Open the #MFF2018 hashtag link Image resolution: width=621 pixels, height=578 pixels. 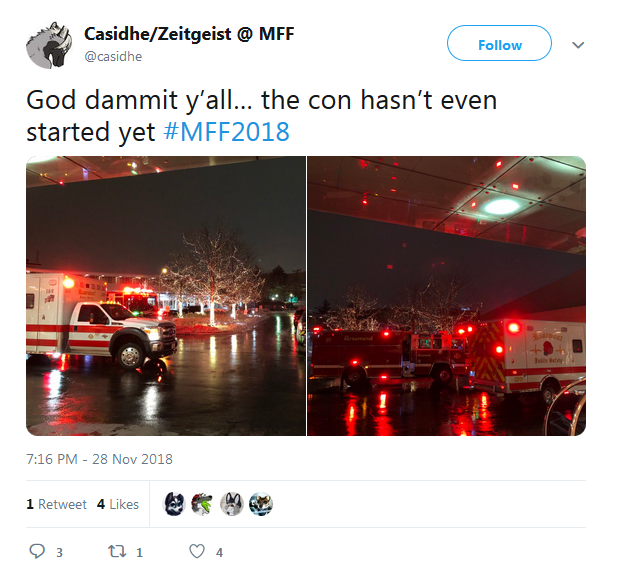227,132
